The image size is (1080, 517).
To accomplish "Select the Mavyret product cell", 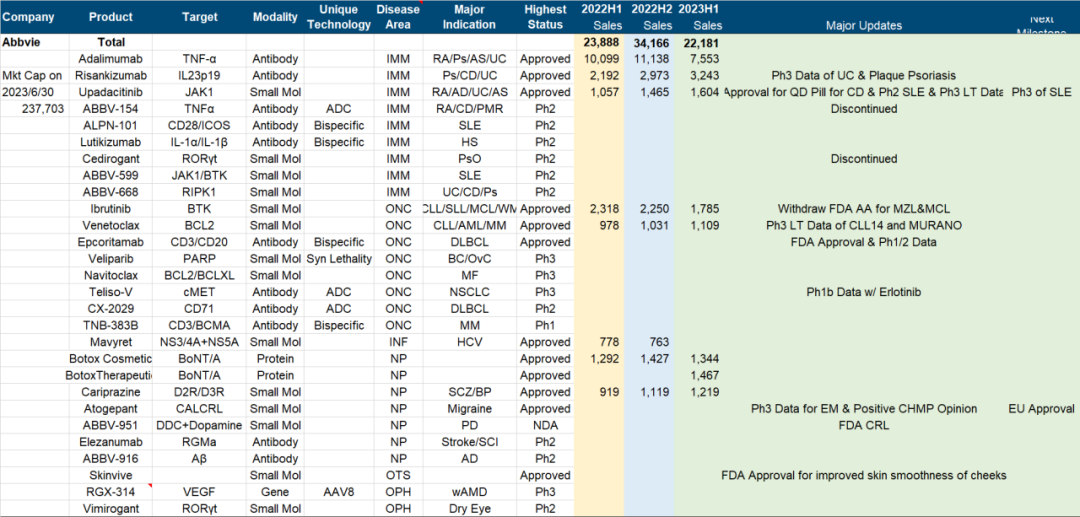I will (111, 341).
